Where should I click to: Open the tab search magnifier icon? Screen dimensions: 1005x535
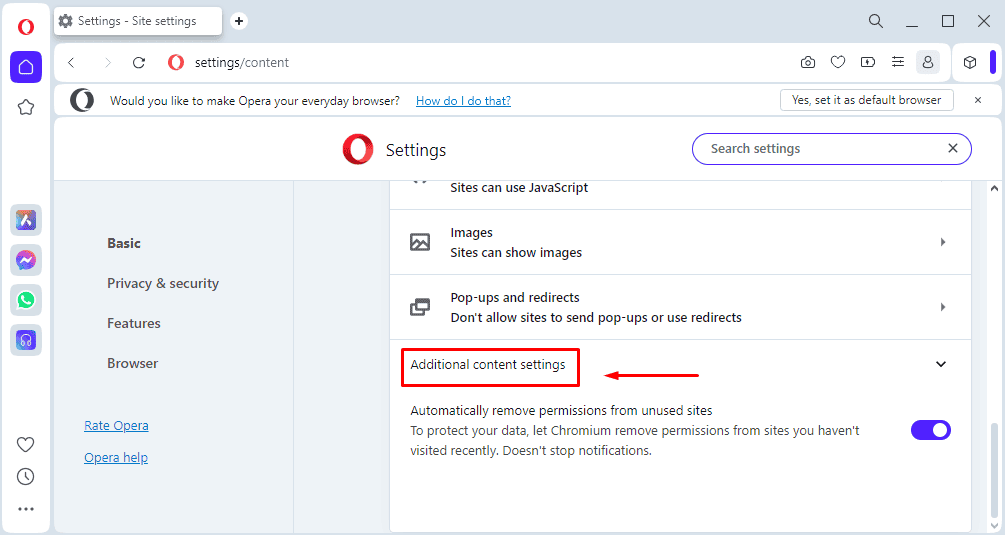876,21
